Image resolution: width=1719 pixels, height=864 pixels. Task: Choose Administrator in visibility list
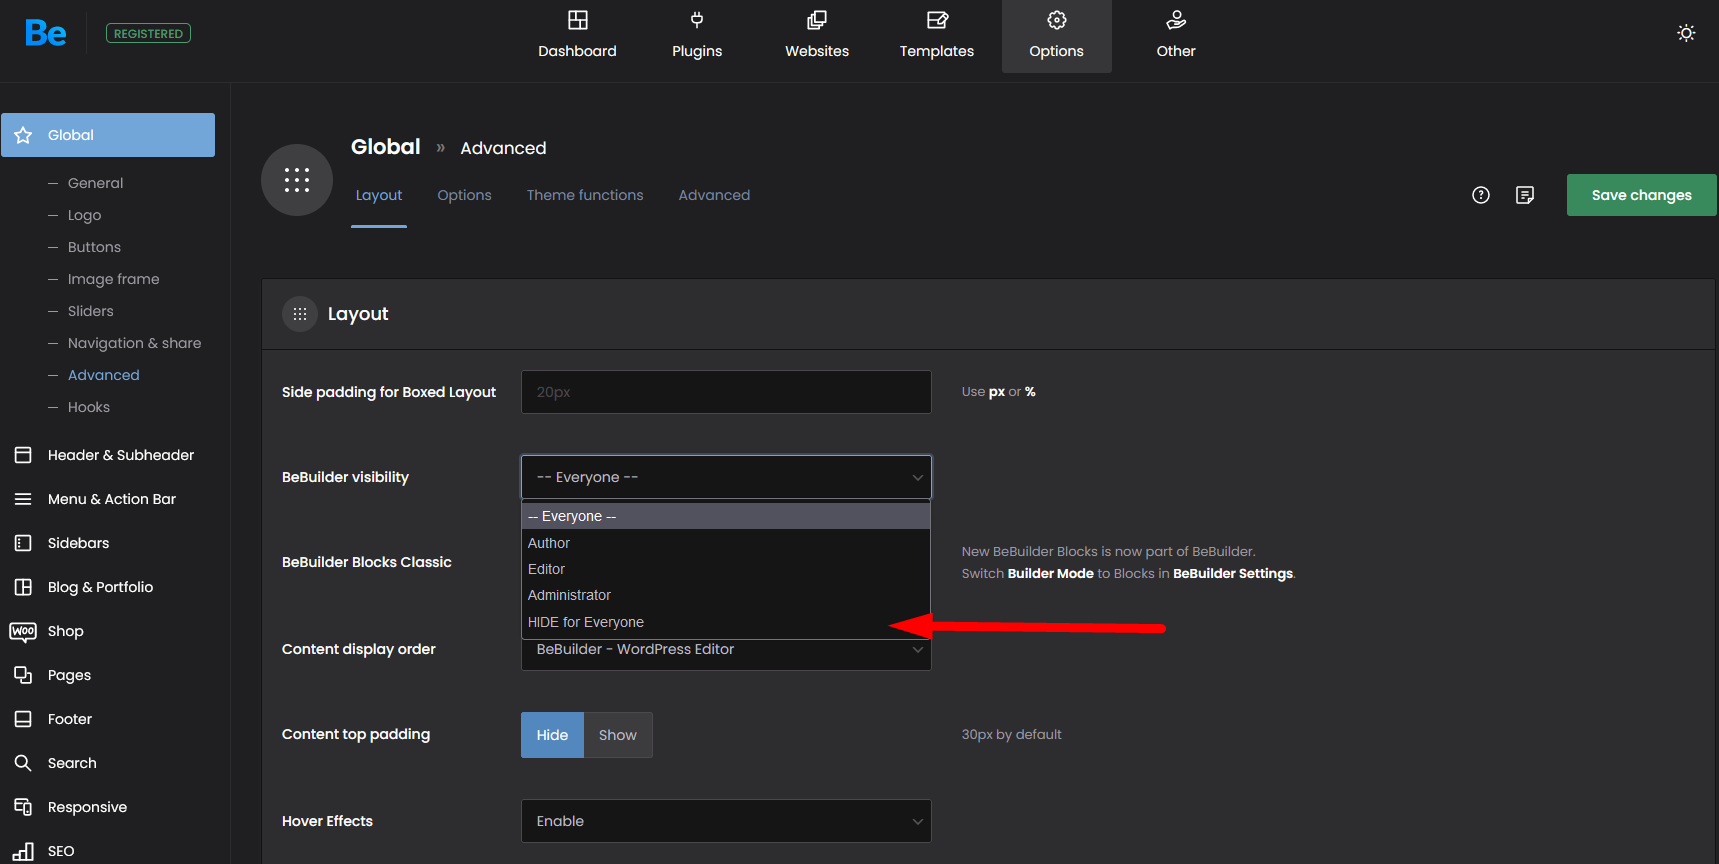point(726,595)
